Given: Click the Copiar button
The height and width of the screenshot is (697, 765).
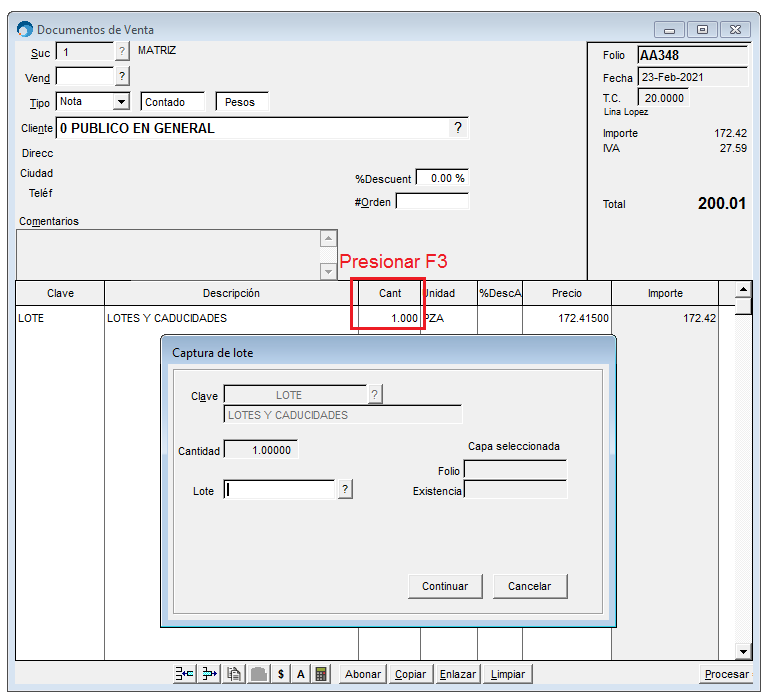Looking at the screenshot, I should [x=410, y=674].
